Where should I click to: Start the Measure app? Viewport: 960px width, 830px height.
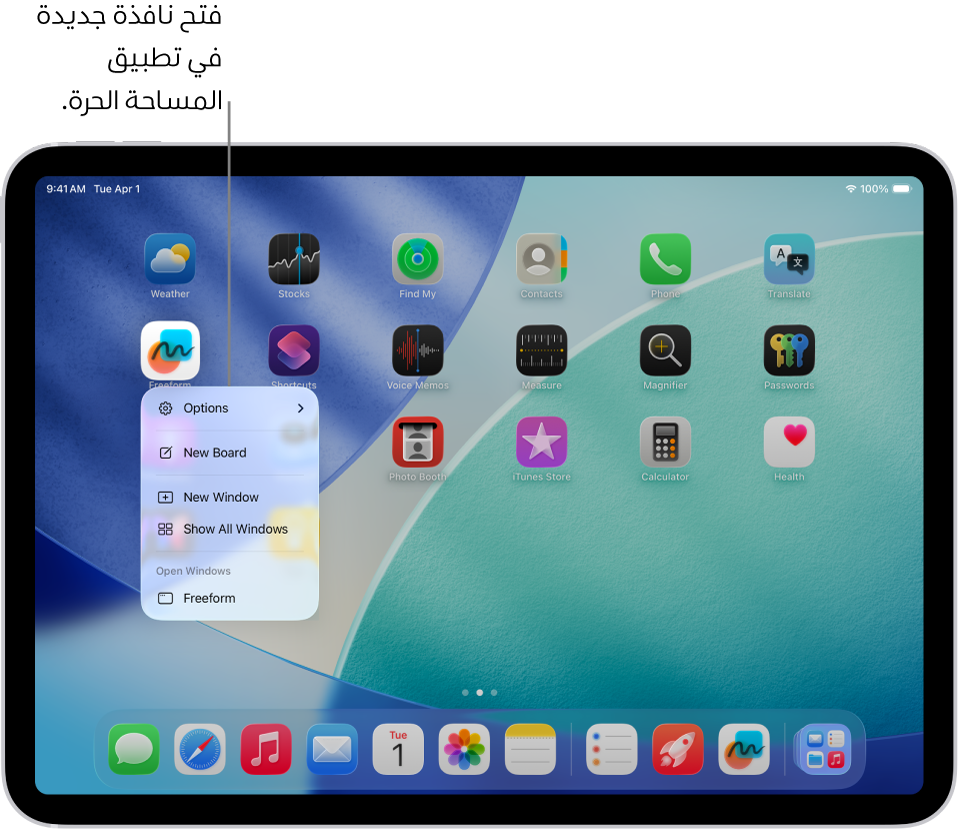tap(541, 348)
